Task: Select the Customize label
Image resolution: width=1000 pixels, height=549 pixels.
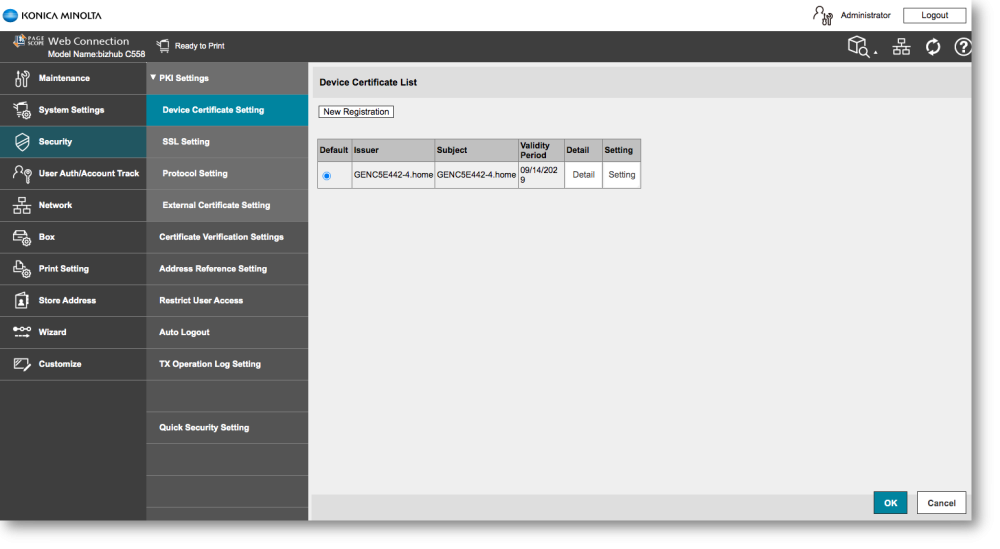Action: point(60,364)
